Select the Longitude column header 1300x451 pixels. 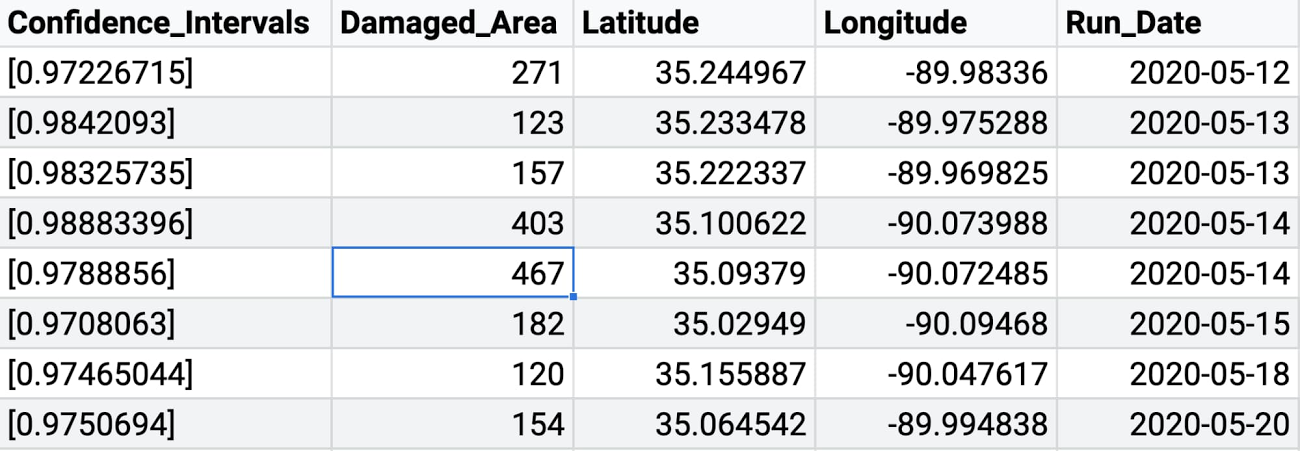[x=936, y=23]
